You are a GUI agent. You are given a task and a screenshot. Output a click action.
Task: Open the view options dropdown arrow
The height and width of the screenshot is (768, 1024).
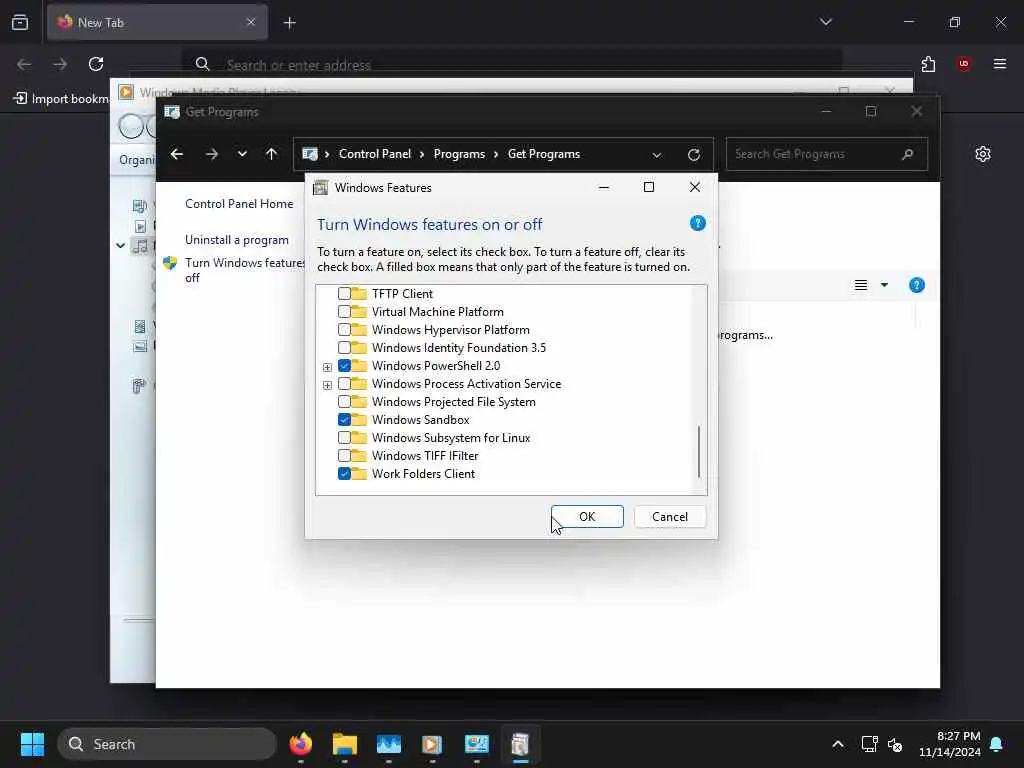[x=884, y=285]
